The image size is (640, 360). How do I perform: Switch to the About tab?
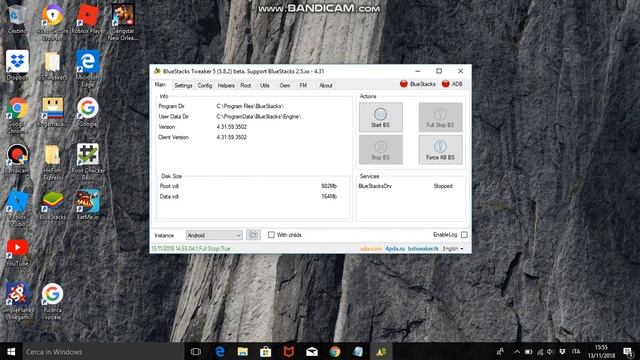pos(326,85)
